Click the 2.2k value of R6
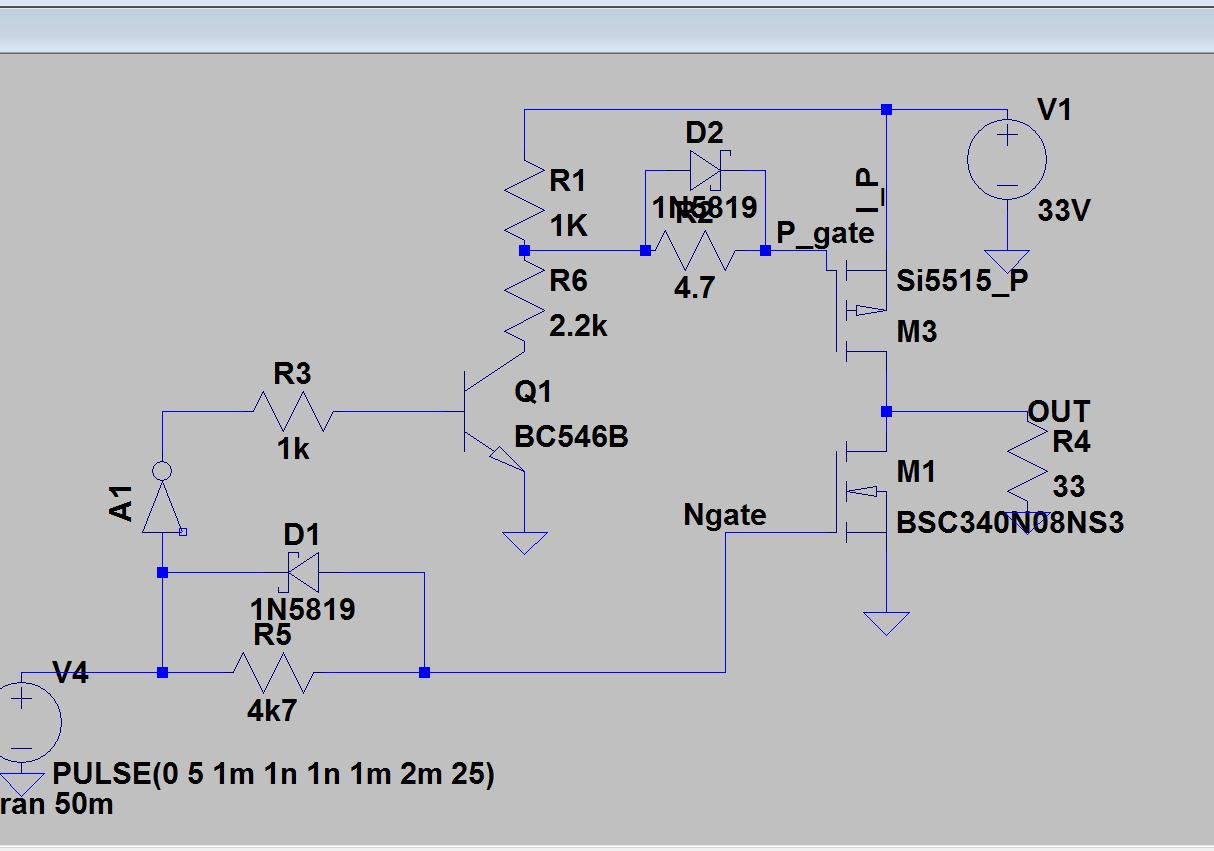1214x851 pixels. pos(578,327)
